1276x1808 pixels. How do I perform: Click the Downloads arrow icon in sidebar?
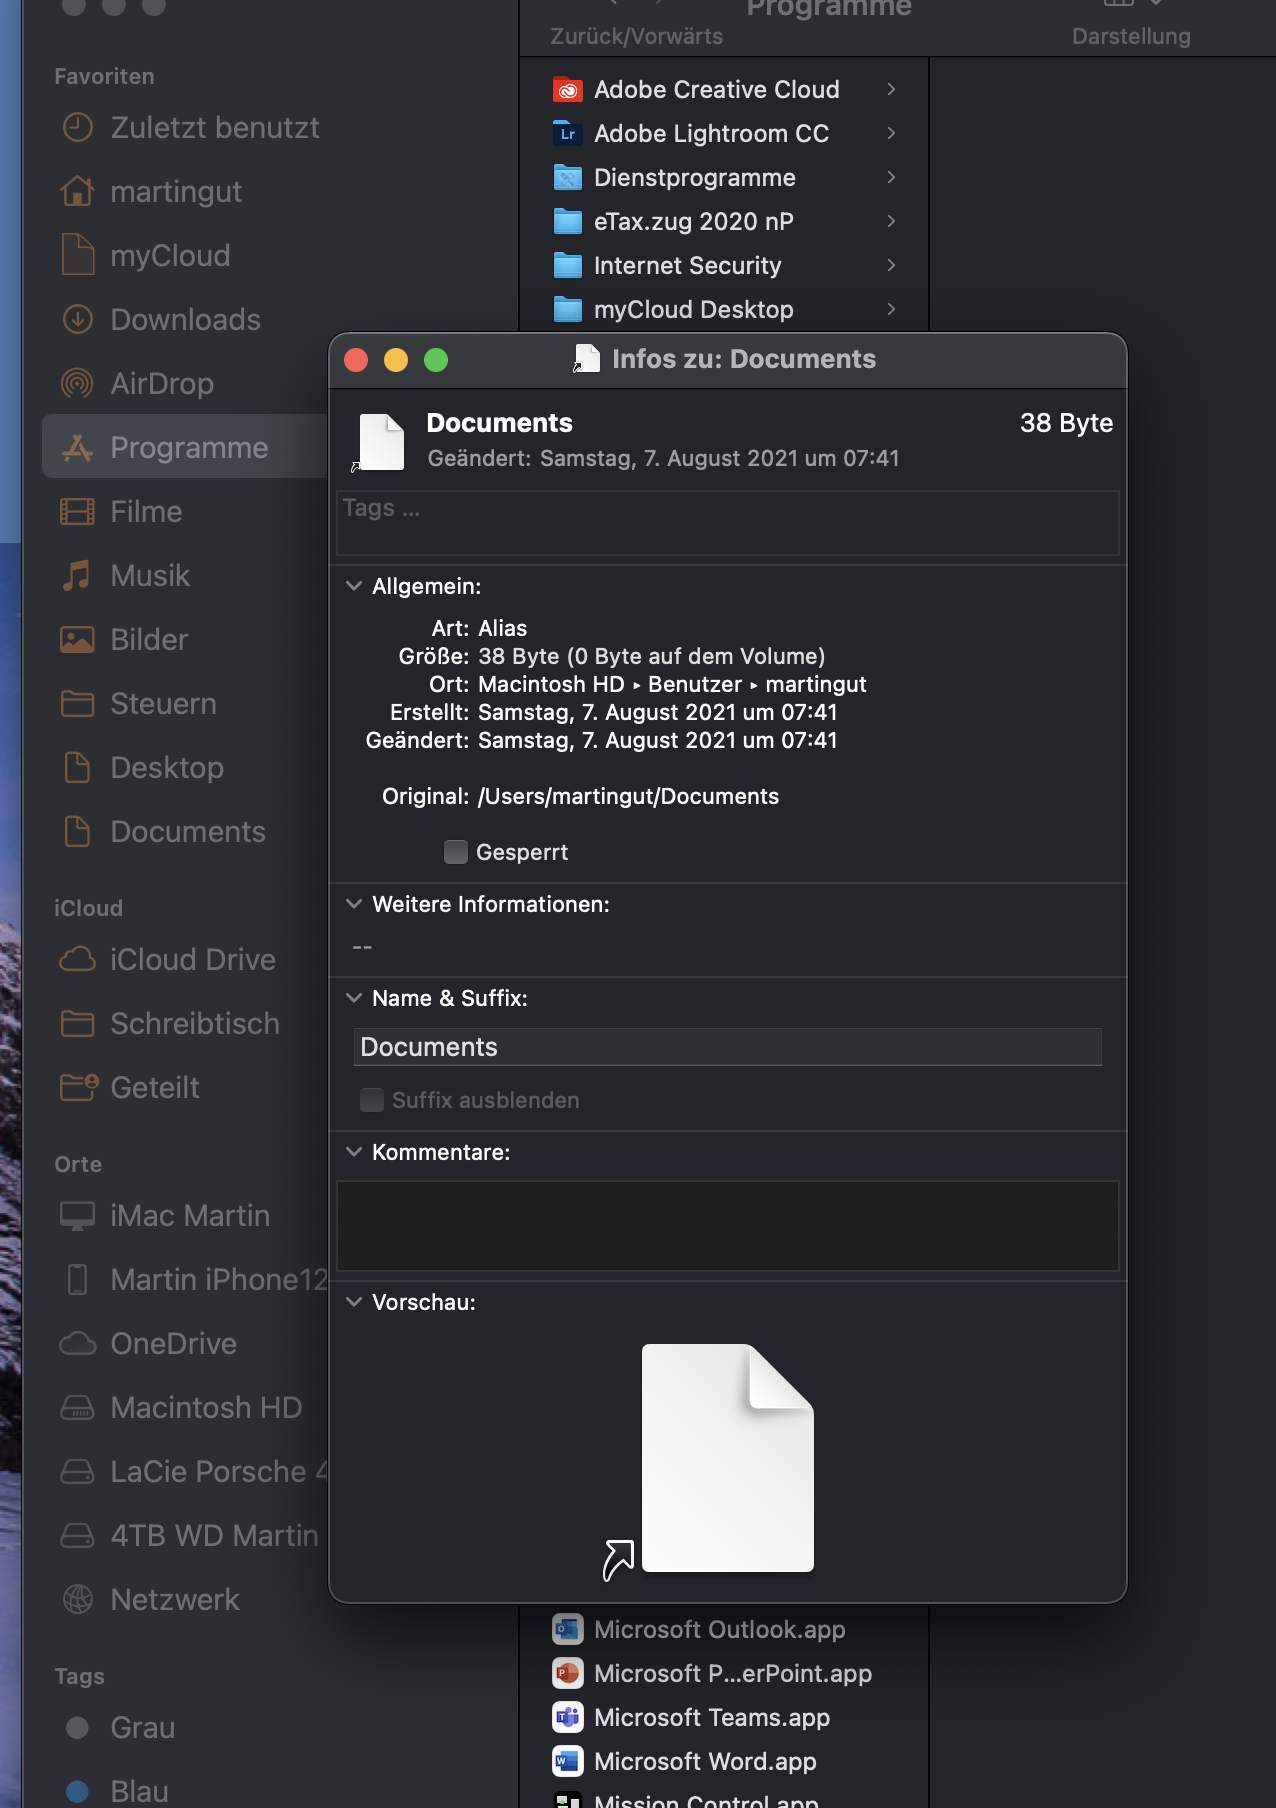click(x=77, y=319)
